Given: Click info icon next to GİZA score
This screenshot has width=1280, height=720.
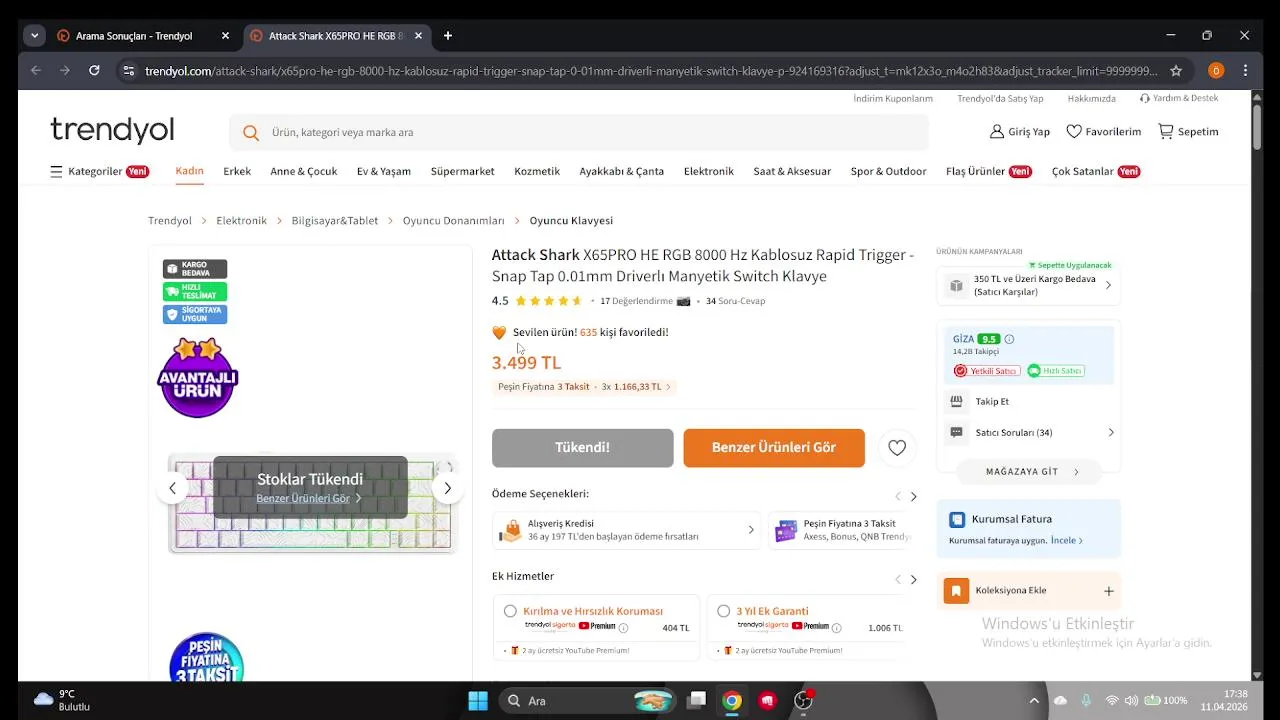Looking at the screenshot, I should point(1009,339).
